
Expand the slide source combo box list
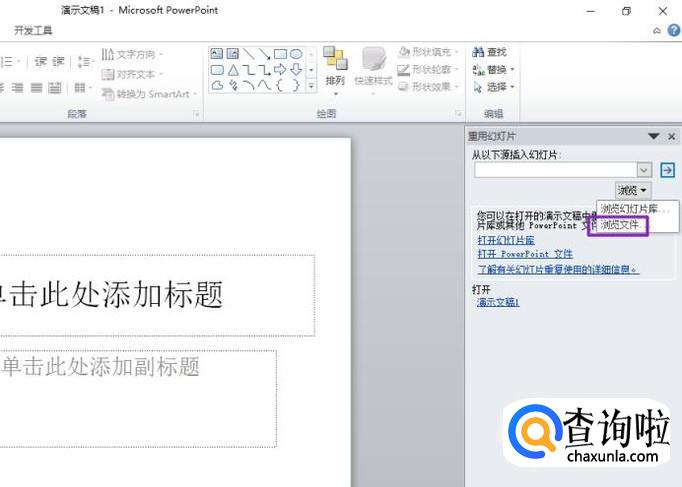click(645, 170)
